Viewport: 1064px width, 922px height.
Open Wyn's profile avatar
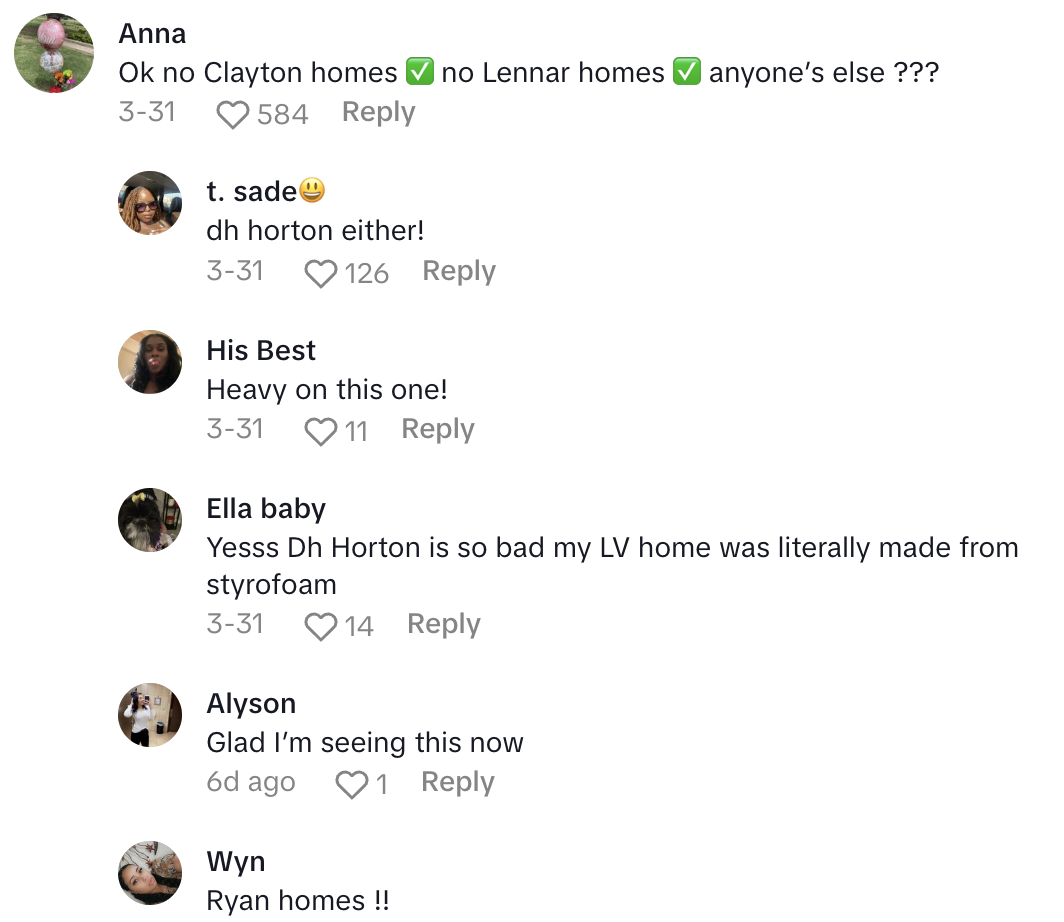pyautogui.click(x=150, y=873)
